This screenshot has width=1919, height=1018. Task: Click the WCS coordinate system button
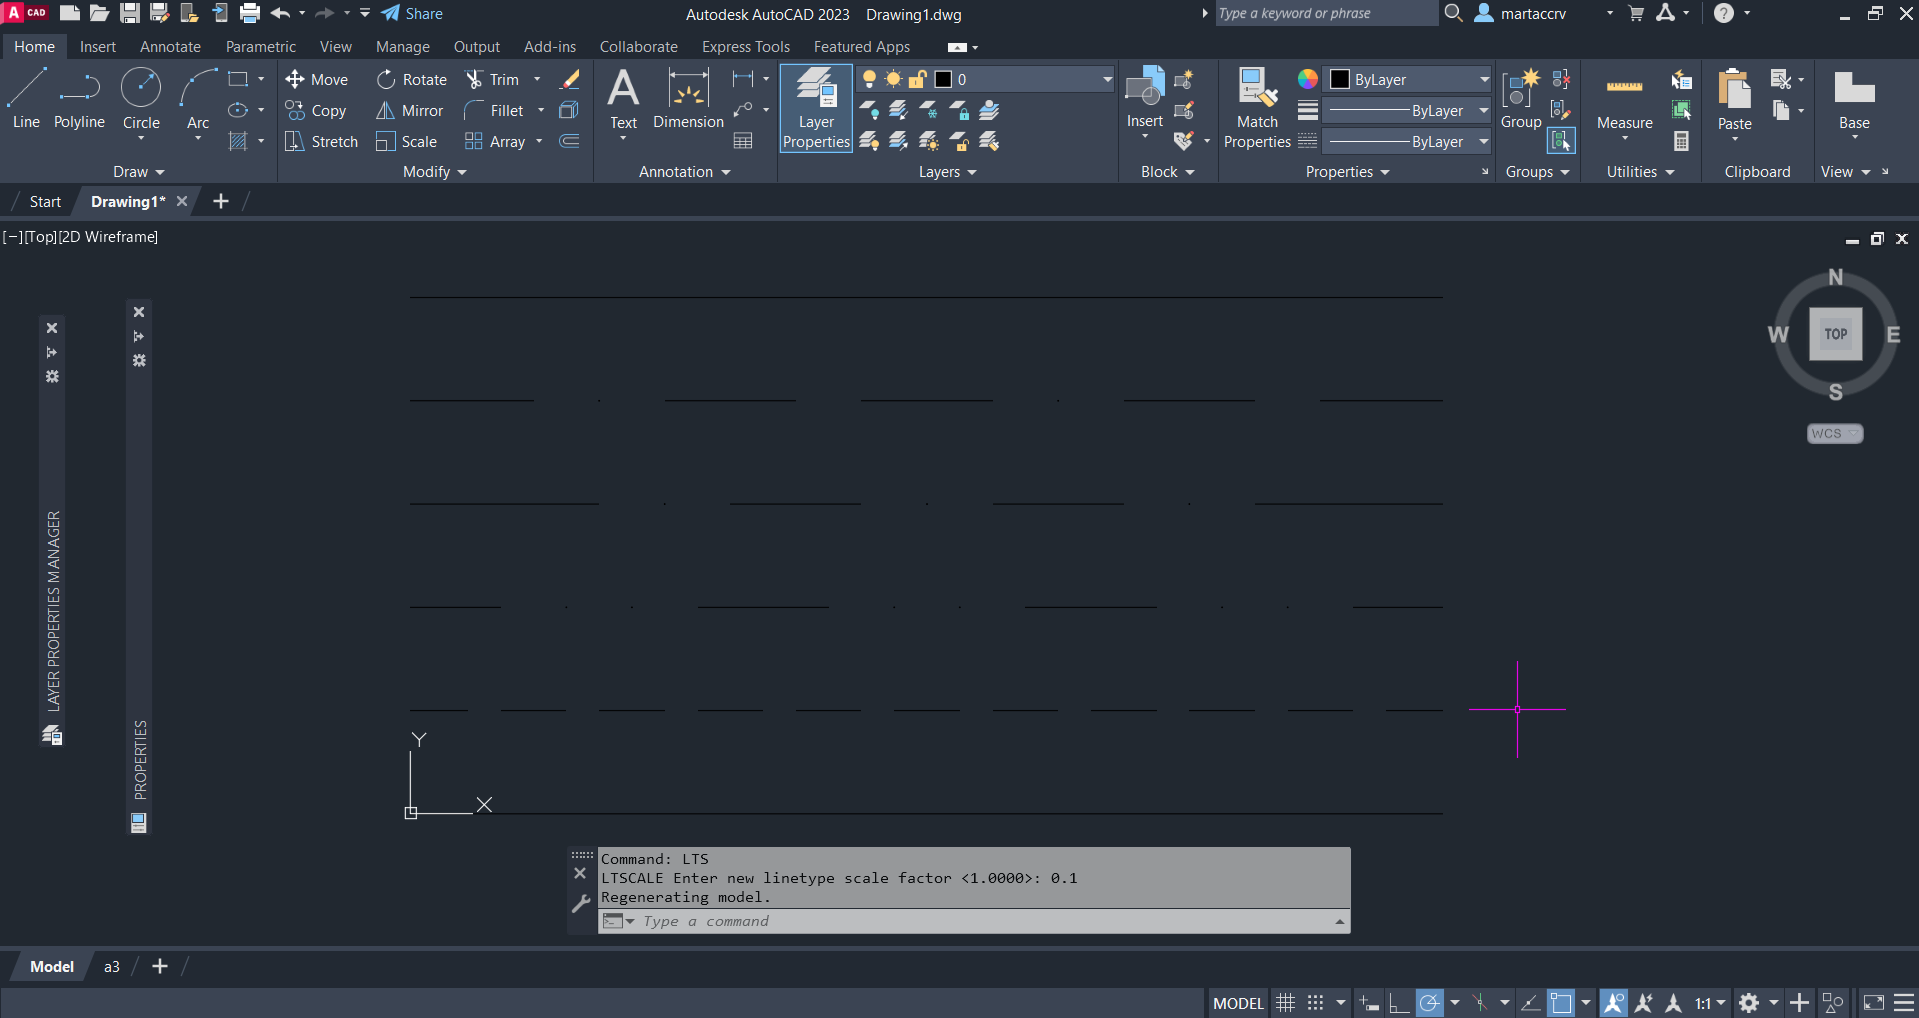point(1834,433)
